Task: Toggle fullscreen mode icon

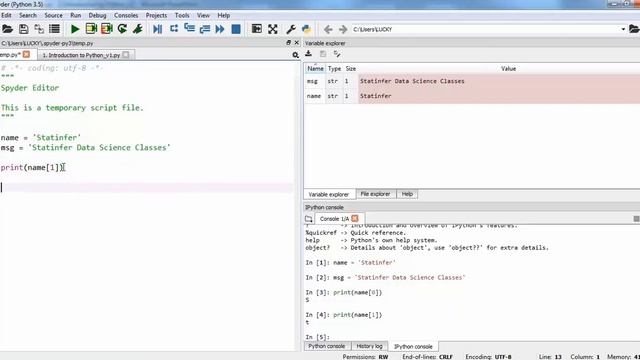Action: (x=273, y=29)
